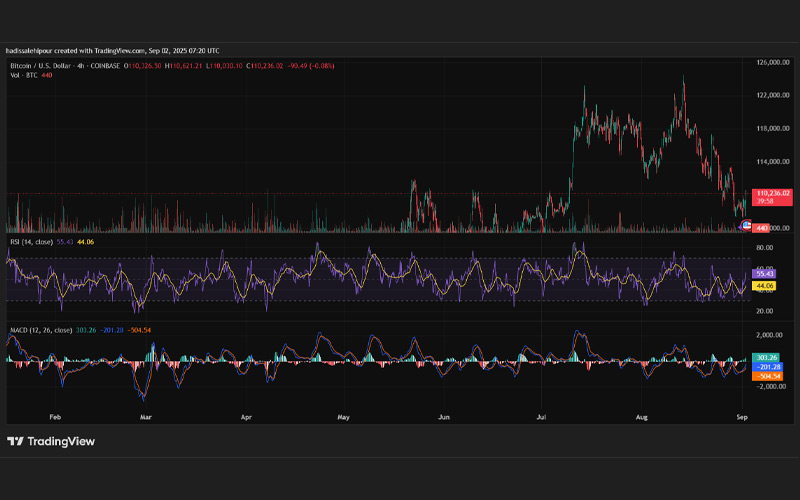Click the 122,000.00 price axis label
Viewport: 800px width, 500px height.
[x=773, y=95]
